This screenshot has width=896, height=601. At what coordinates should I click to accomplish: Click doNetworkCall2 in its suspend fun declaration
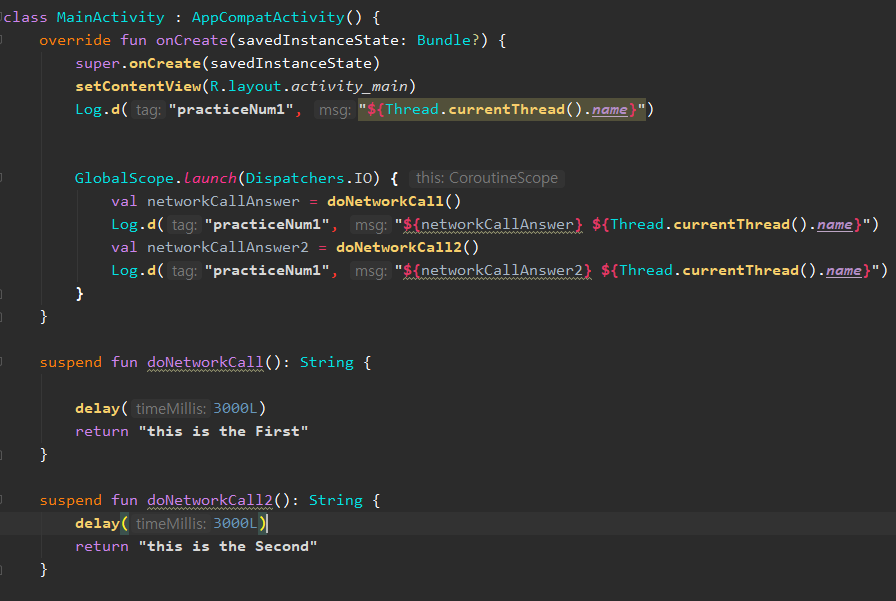pos(210,500)
